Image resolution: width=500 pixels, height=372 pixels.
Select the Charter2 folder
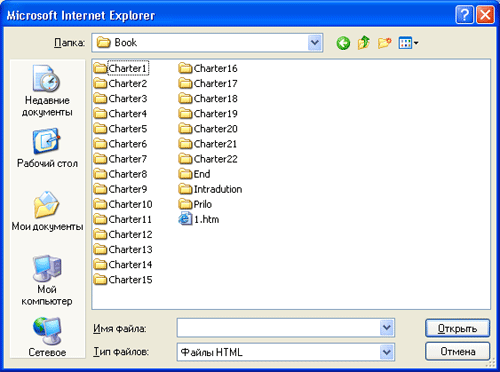click(x=120, y=83)
